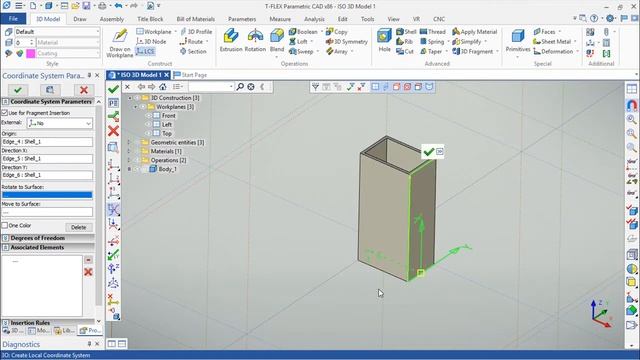Expand the Geometric entities tree folder
640x360 pixels.
coord(129,142)
